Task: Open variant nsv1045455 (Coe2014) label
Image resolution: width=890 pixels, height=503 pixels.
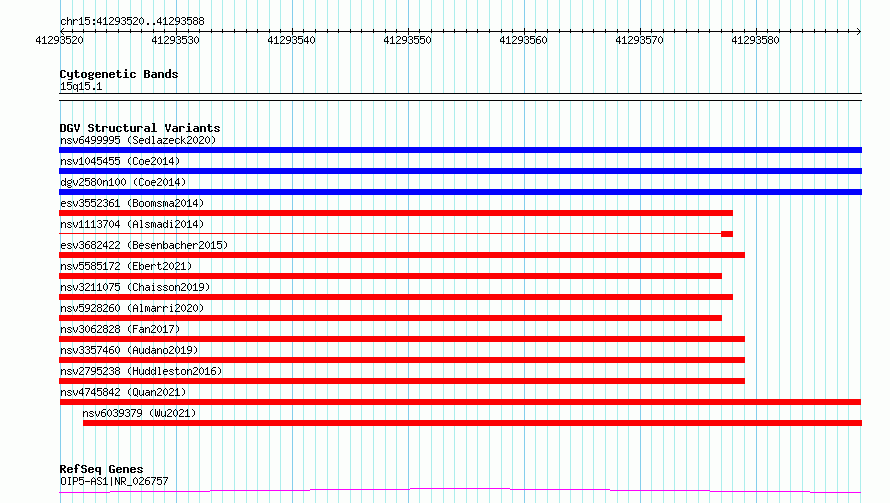Action: click(x=120, y=161)
